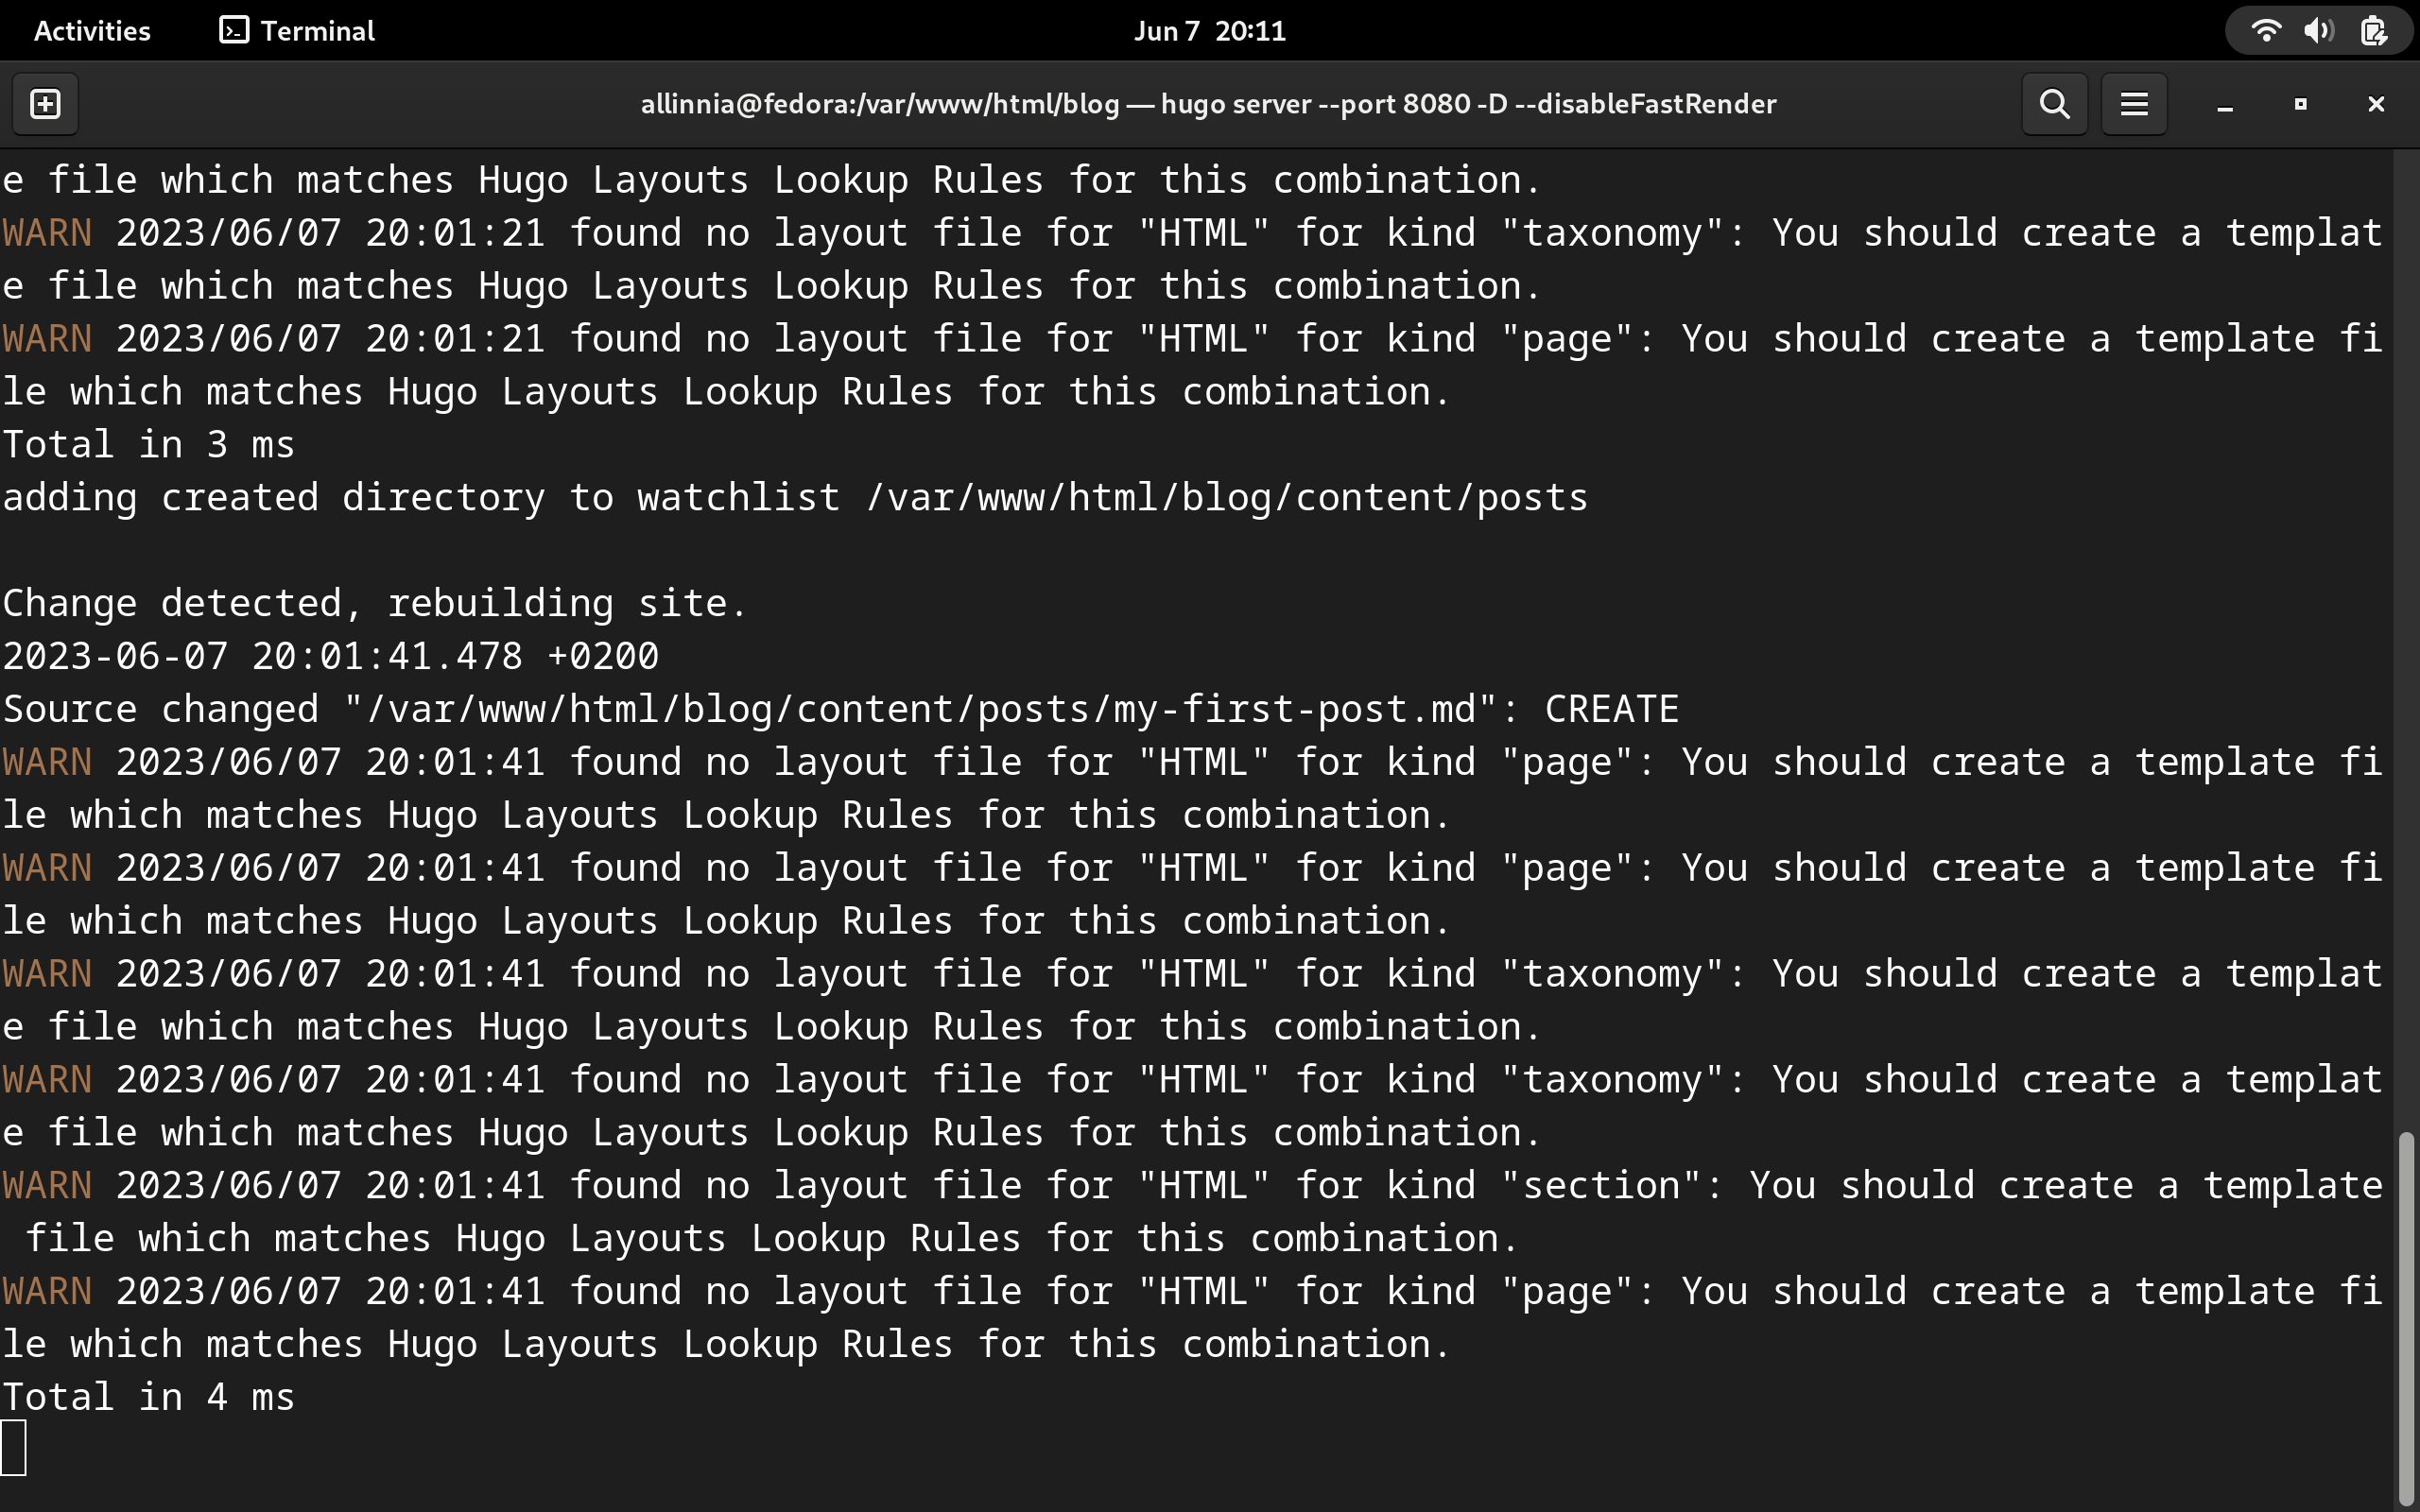Open a new terminal tab
The height and width of the screenshot is (1512, 2420).
tap(46, 104)
